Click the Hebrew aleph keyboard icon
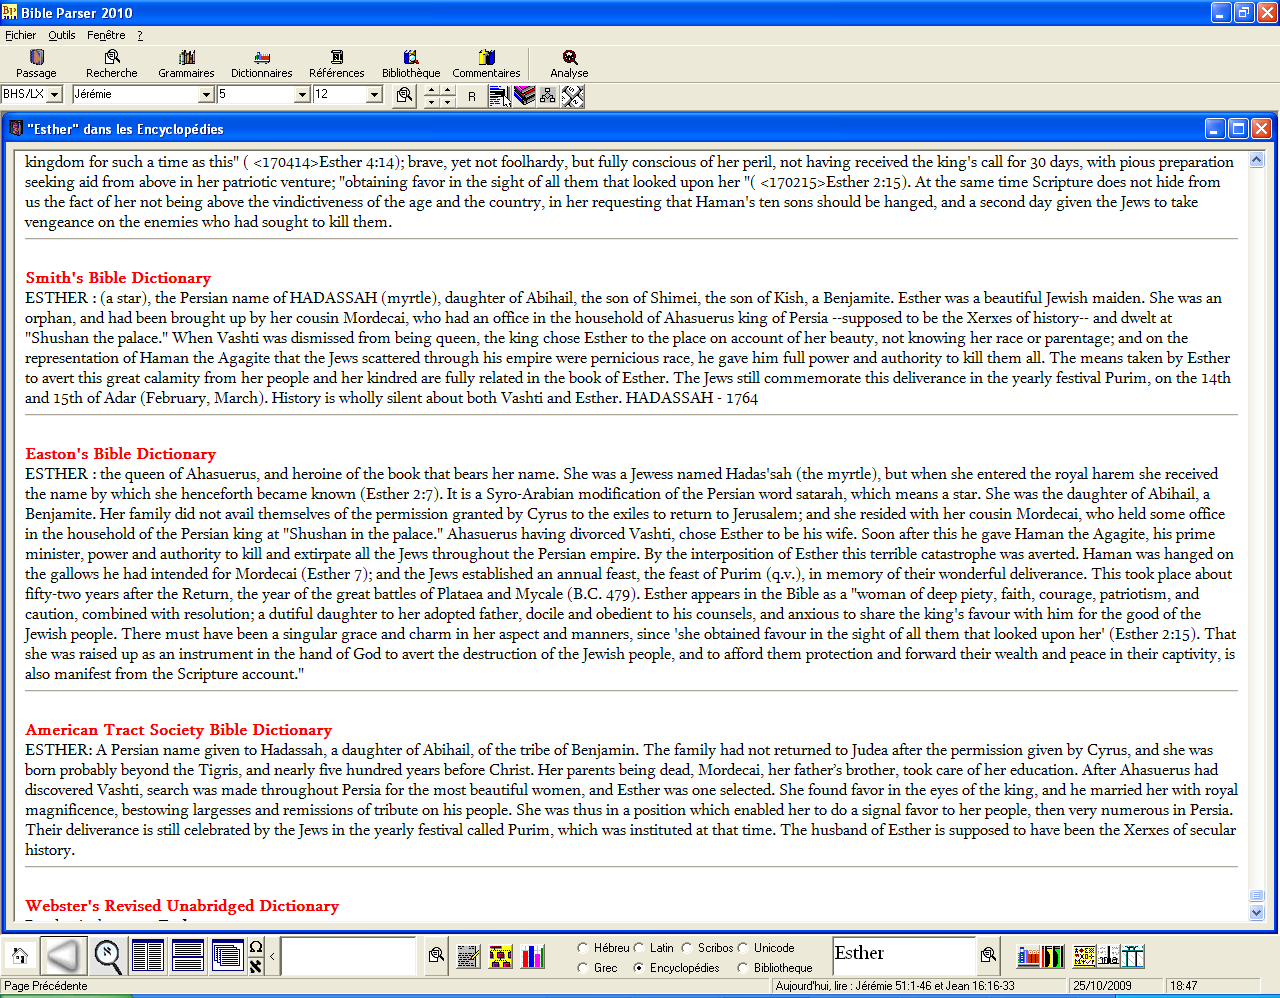 tap(256, 966)
